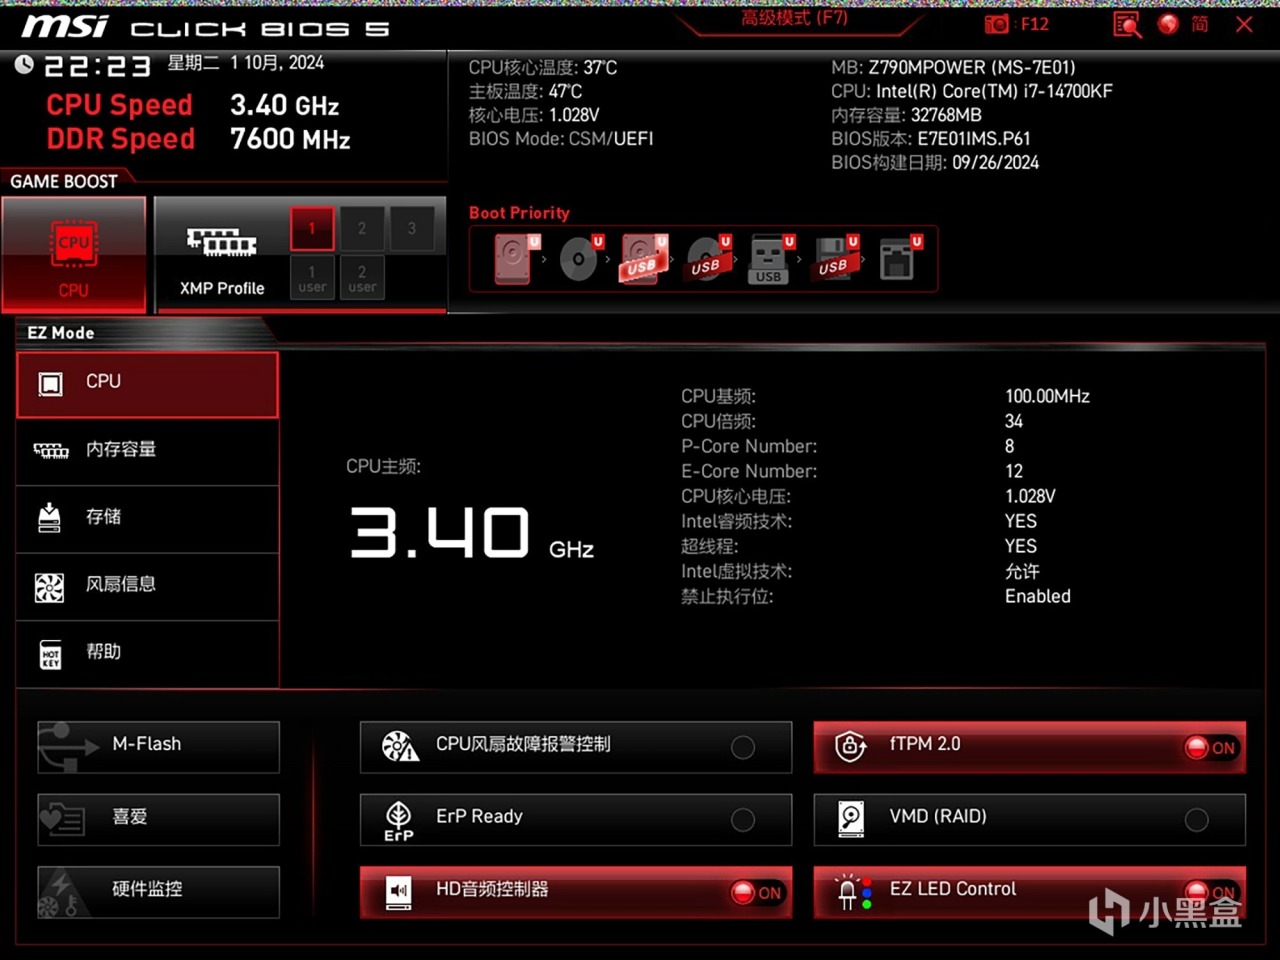The height and width of the screenshot is (960, 1280).
Task: Click the fTPM lock shield icon
Action: point(850,746)
